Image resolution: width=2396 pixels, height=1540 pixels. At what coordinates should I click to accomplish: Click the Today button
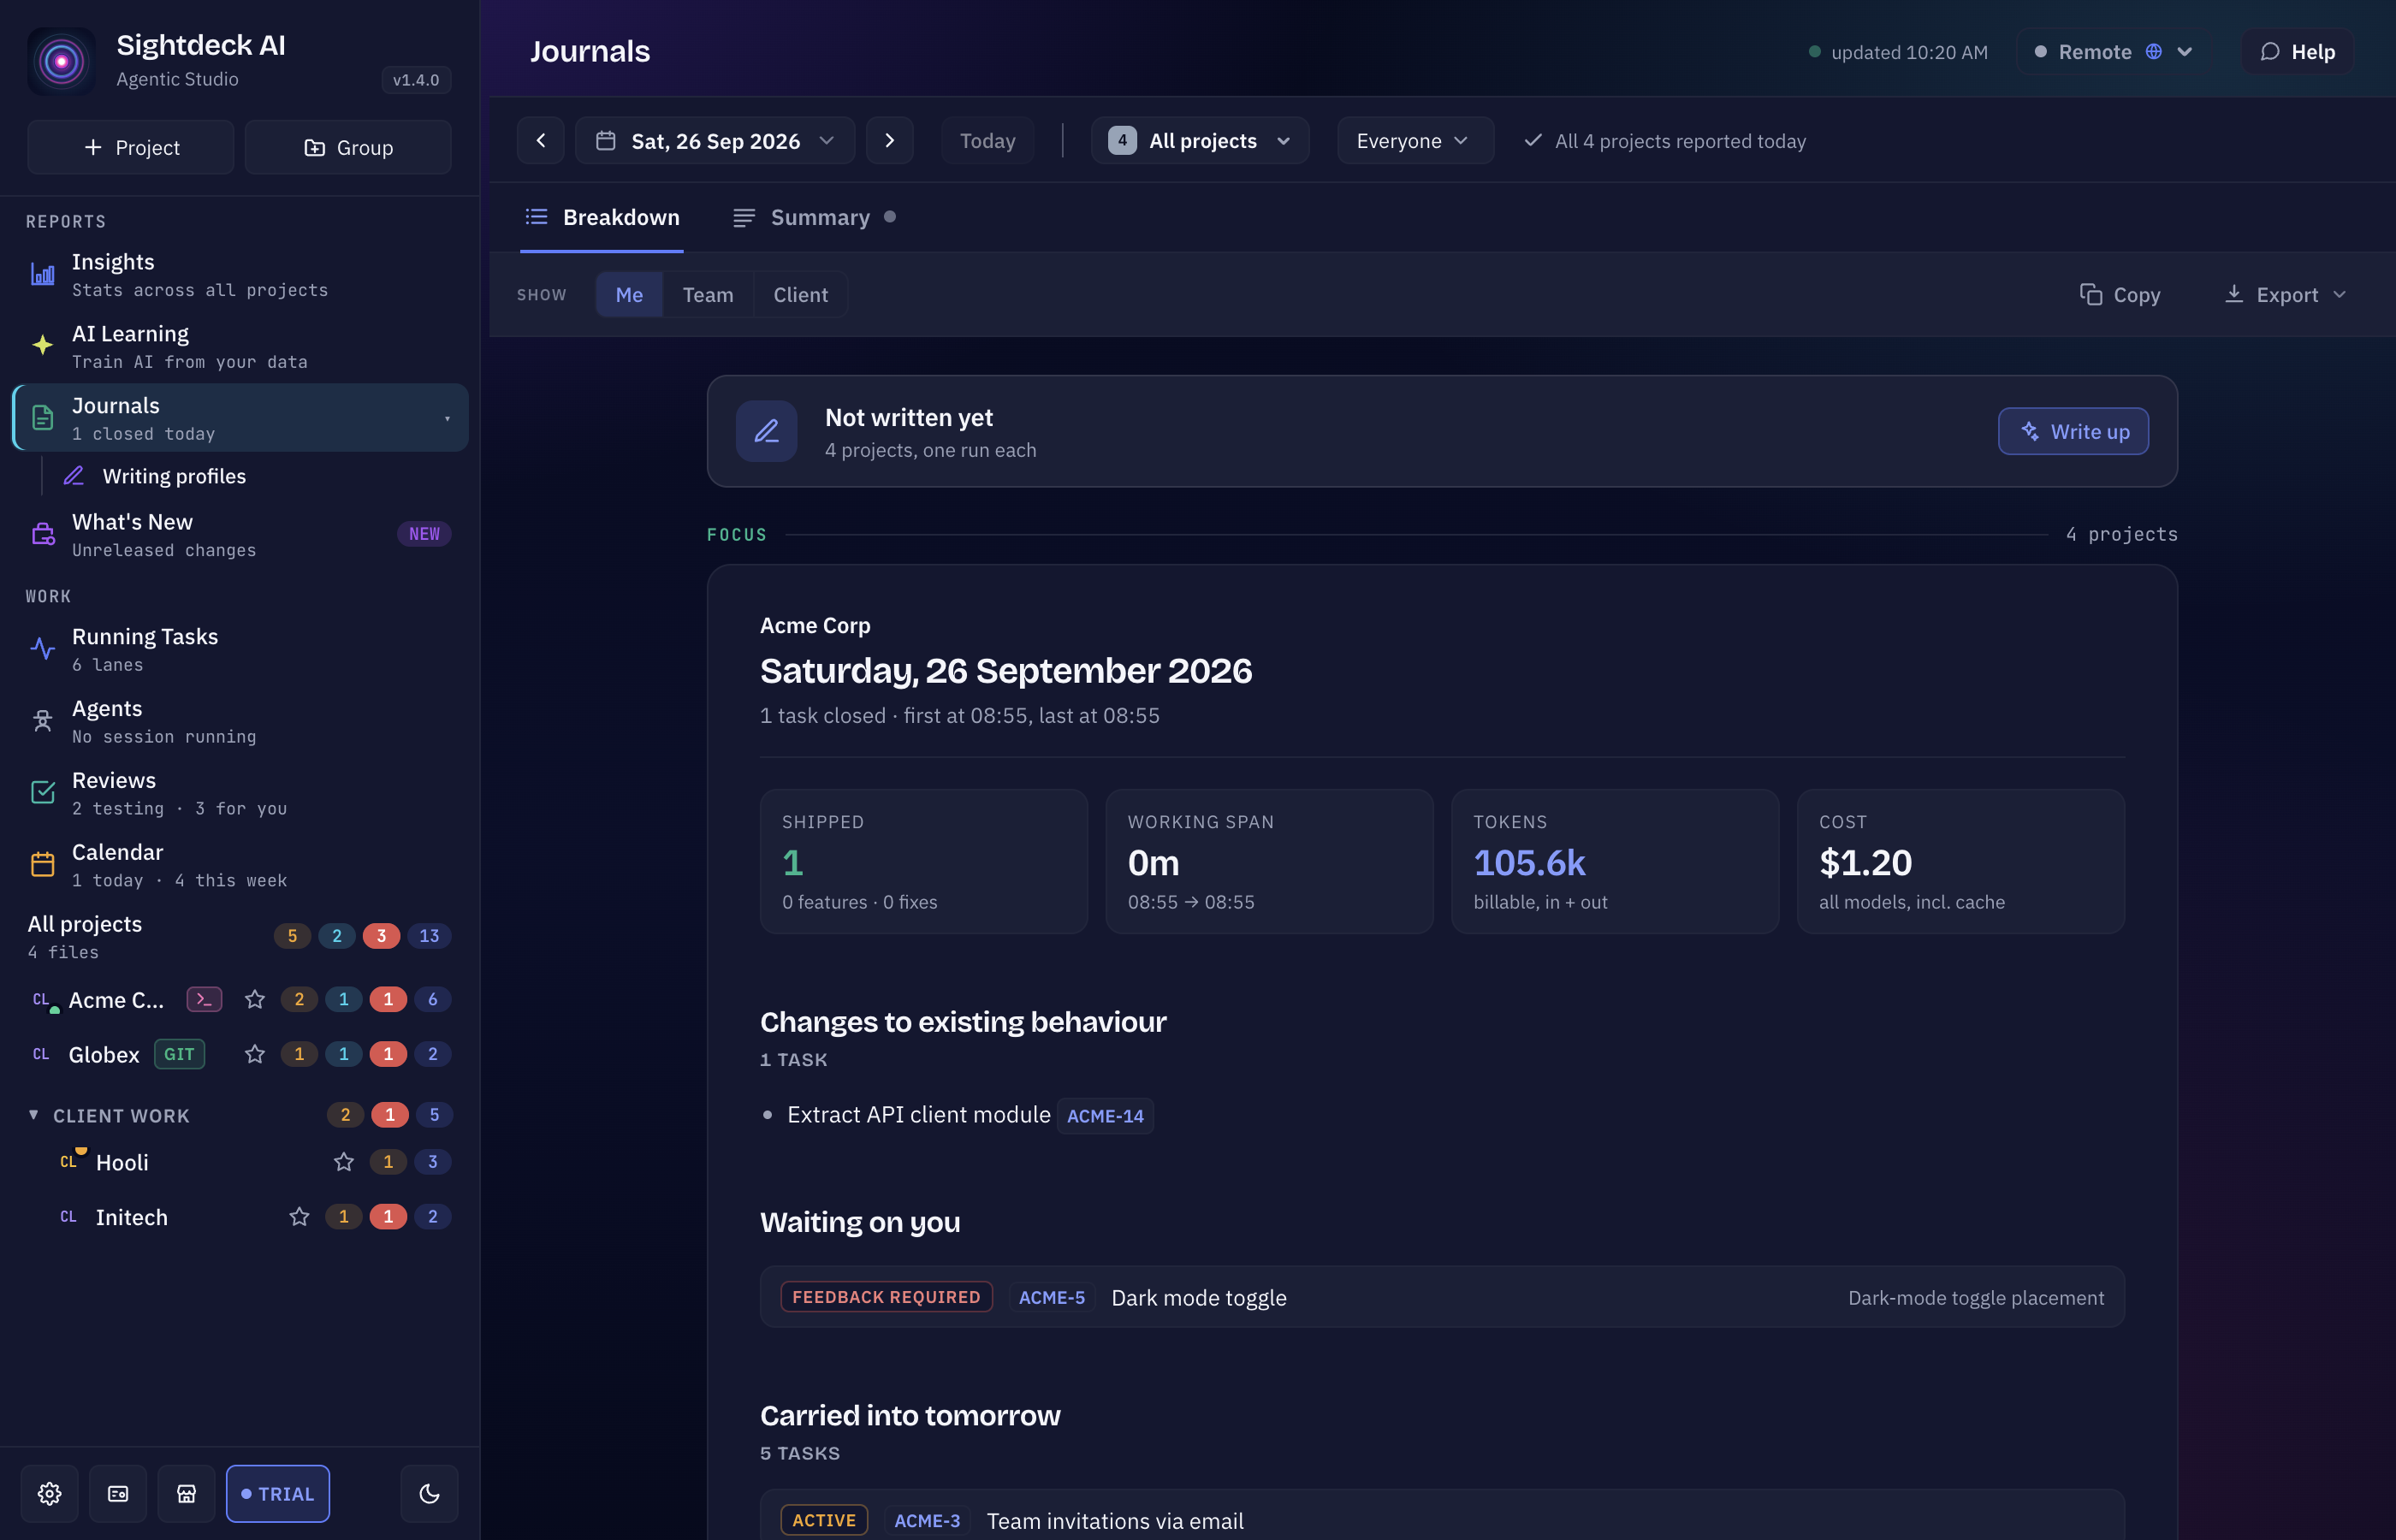click(x=987, y=140)
